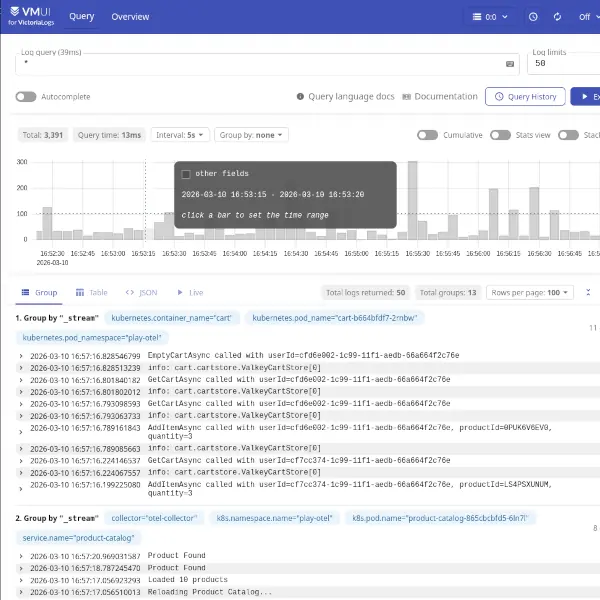Click the Query History button
The image size is (600, 600).
(x=524, y=97)
